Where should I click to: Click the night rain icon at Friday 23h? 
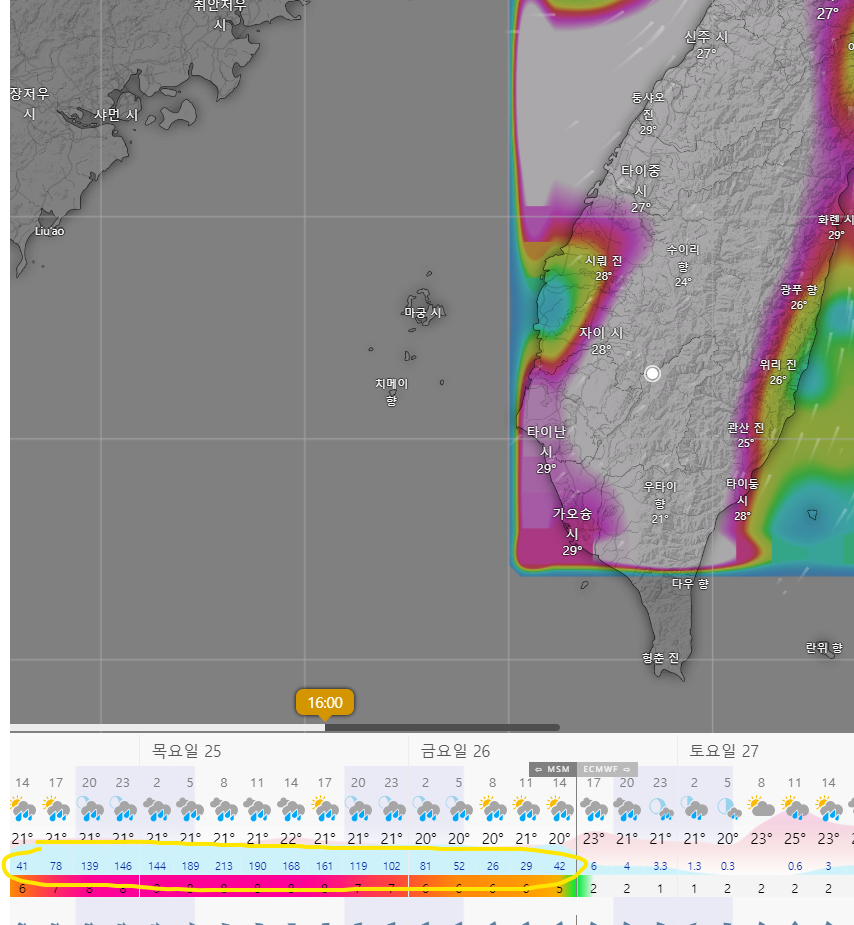click(660, 809)
